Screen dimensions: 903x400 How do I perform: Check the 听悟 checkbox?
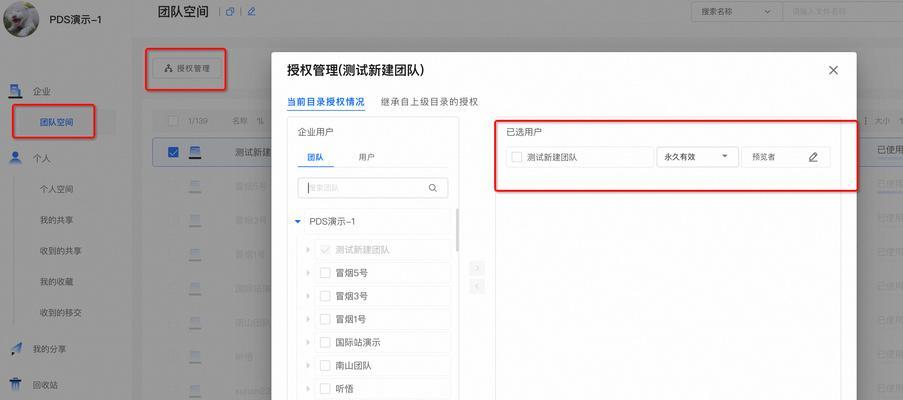point(325,388)
